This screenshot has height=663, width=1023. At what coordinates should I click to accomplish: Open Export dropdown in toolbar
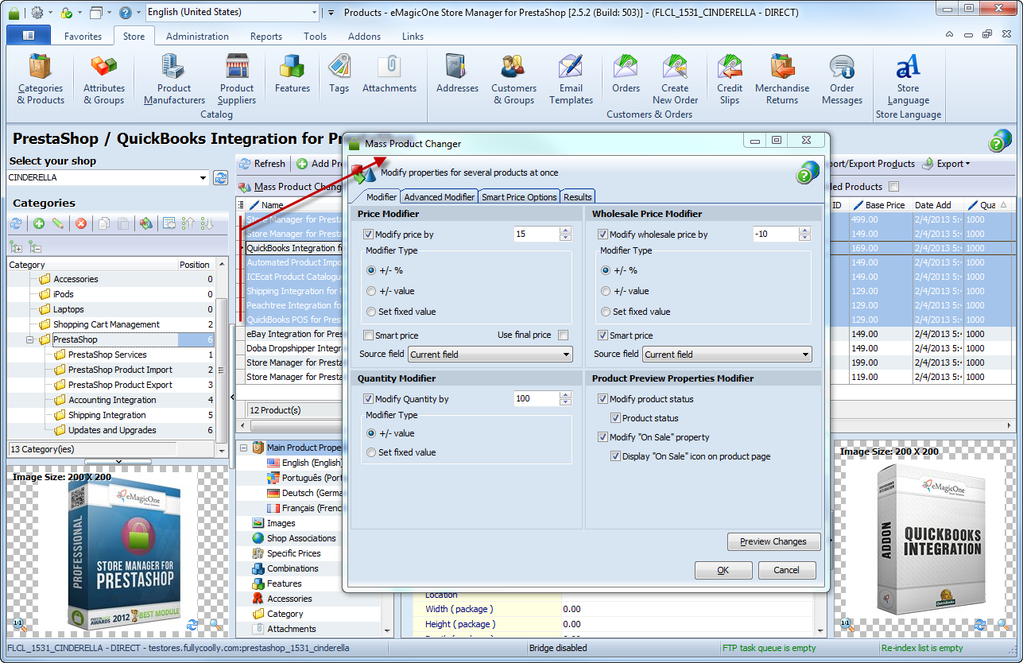pyautogui.click(x=947, y=164)
